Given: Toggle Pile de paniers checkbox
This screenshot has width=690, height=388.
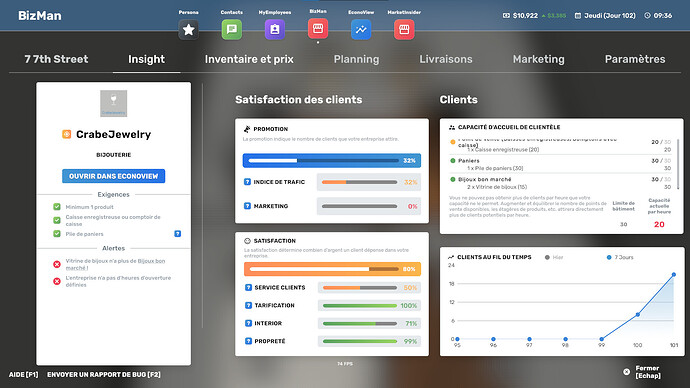Looking at the screenshot, I should point(57,234).
